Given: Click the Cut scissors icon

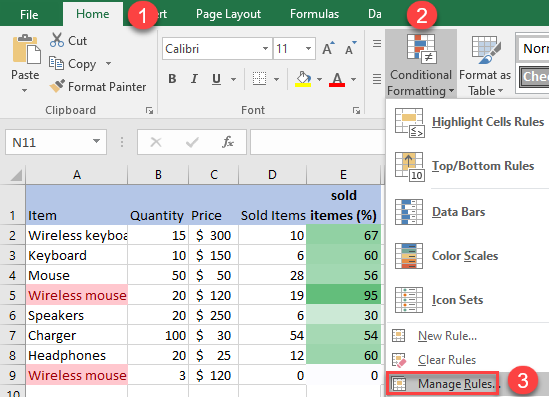Looking at the screenshot, I should [x=56, y=40].
